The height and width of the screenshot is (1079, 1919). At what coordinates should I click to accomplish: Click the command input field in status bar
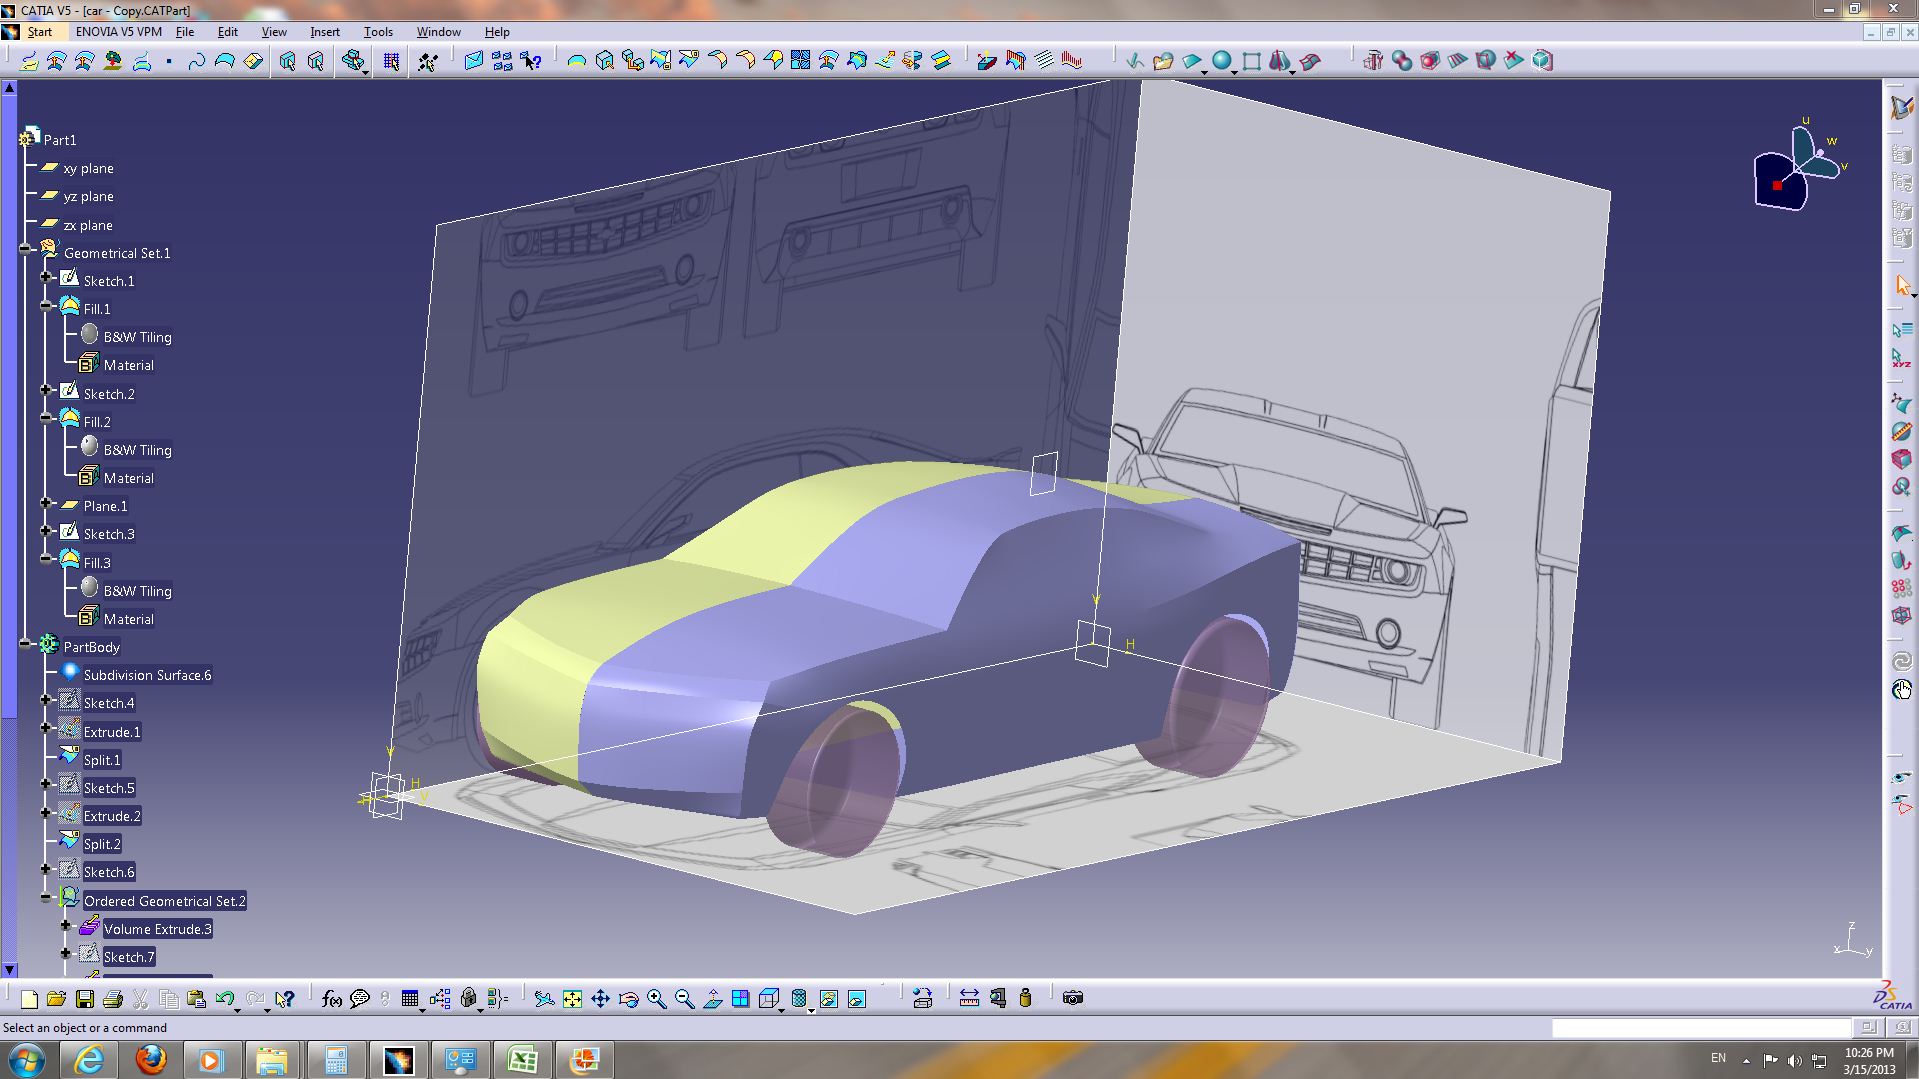(x=1701, y=1028)
